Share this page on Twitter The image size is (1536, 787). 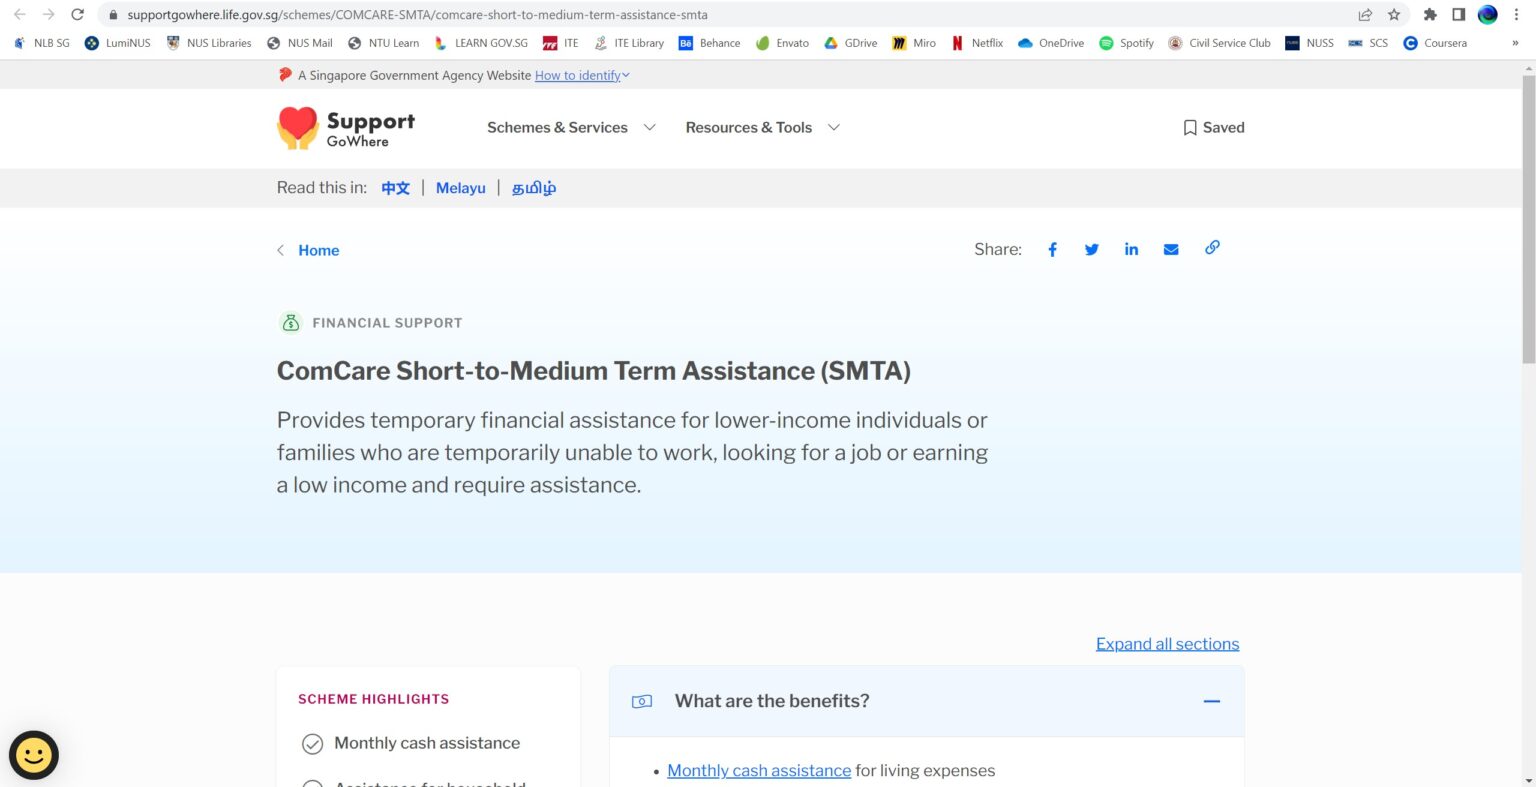[x=1092, y=250]
